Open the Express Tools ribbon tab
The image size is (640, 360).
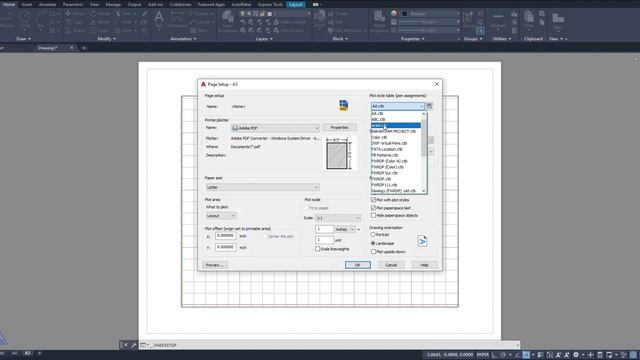point(270,4)
